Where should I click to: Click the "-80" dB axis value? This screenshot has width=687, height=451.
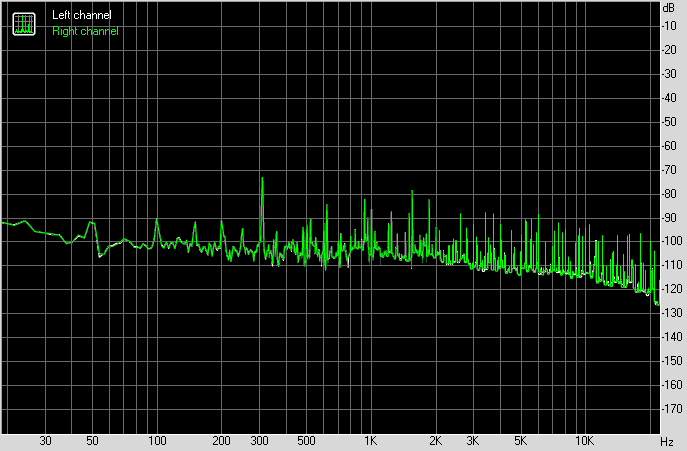point(669,194)
